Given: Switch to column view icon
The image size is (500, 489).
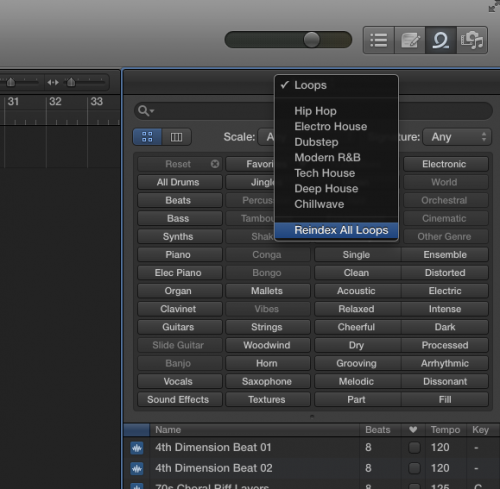Looking at the screenshot, I should pyautogui.click(x=176, y=137).
